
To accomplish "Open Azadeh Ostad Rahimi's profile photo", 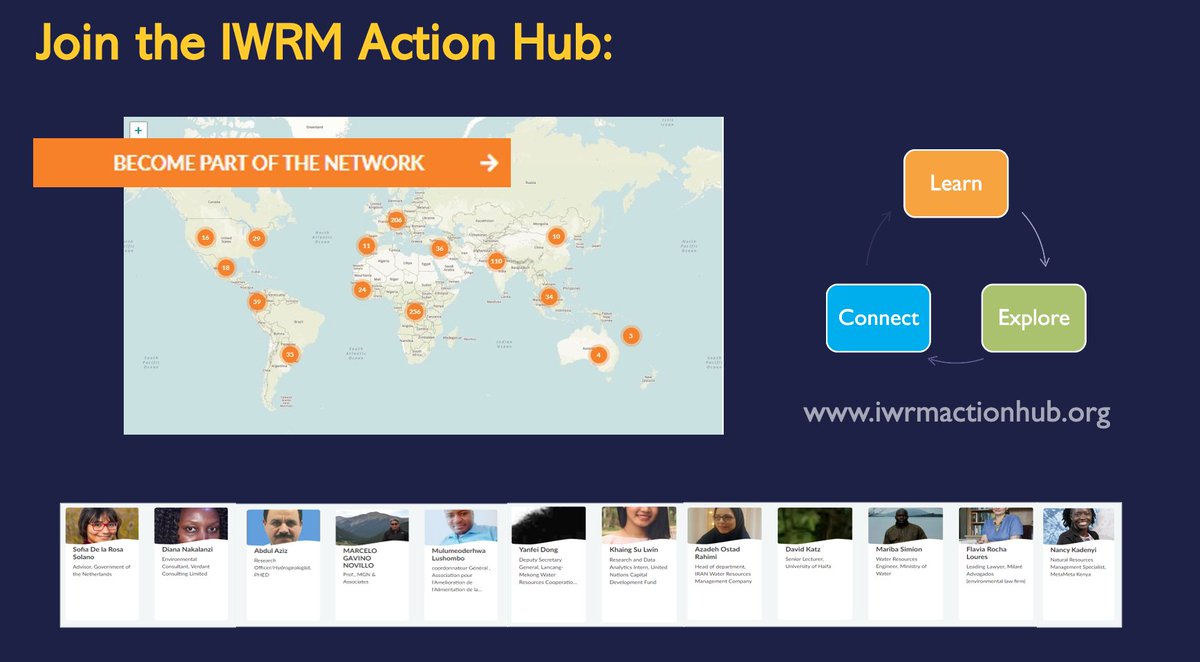I will pos(725,525).
